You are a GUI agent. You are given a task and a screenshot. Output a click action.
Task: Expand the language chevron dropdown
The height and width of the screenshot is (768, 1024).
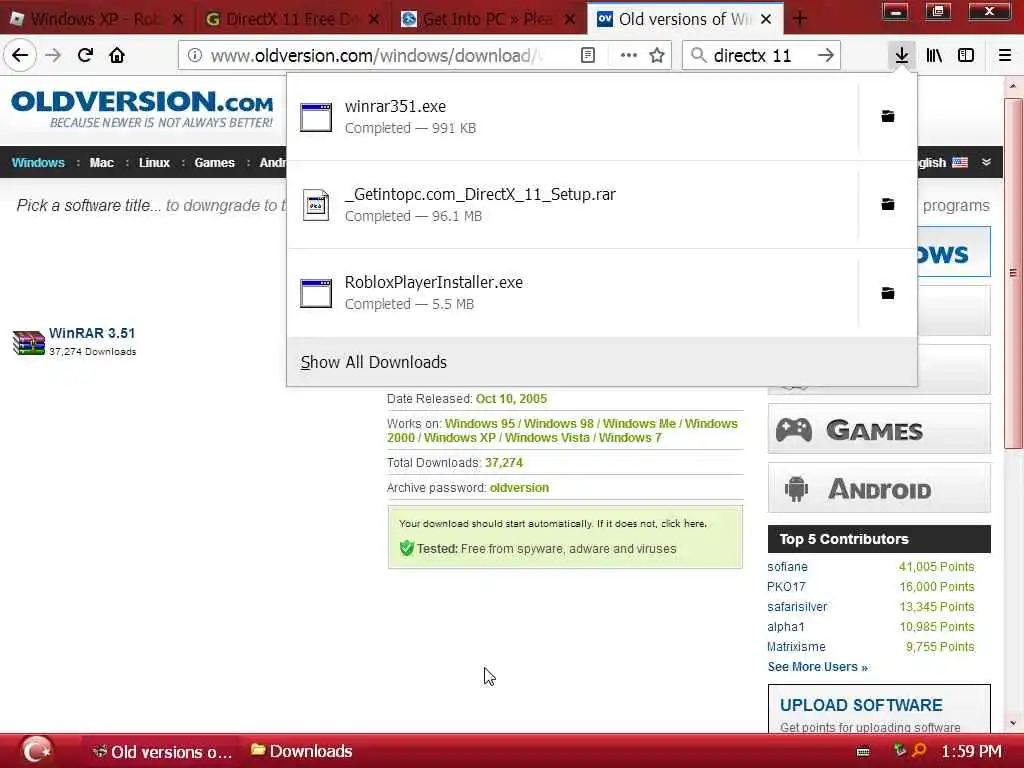coord(986,162)
